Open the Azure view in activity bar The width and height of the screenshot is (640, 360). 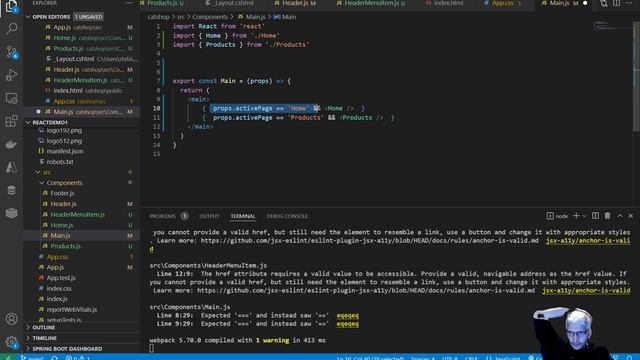[x=11, y=167]
